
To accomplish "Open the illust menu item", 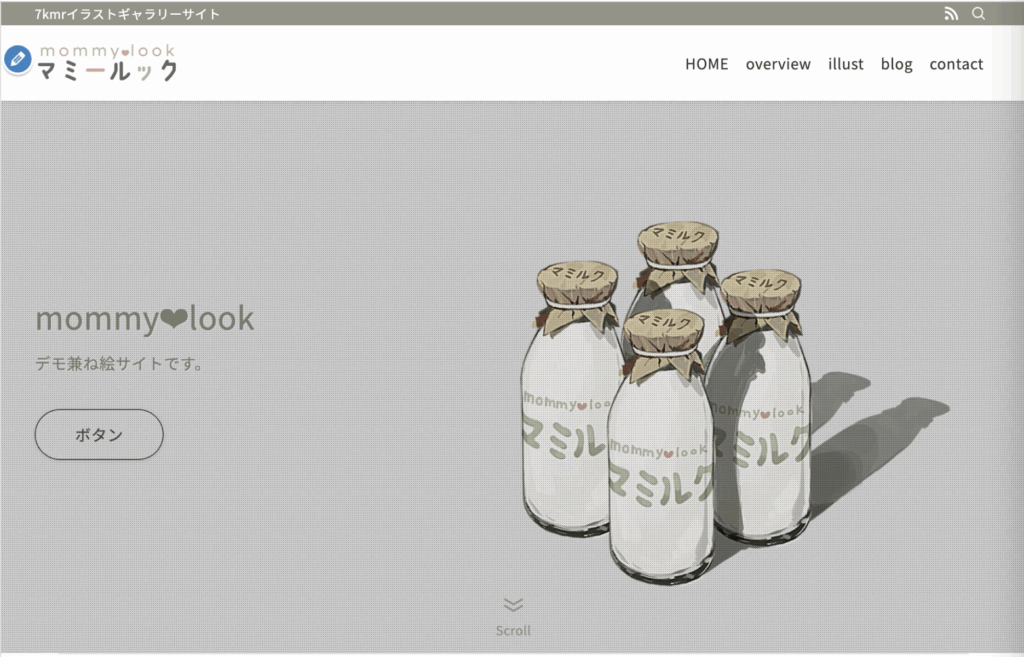I will tap(846, 64).
